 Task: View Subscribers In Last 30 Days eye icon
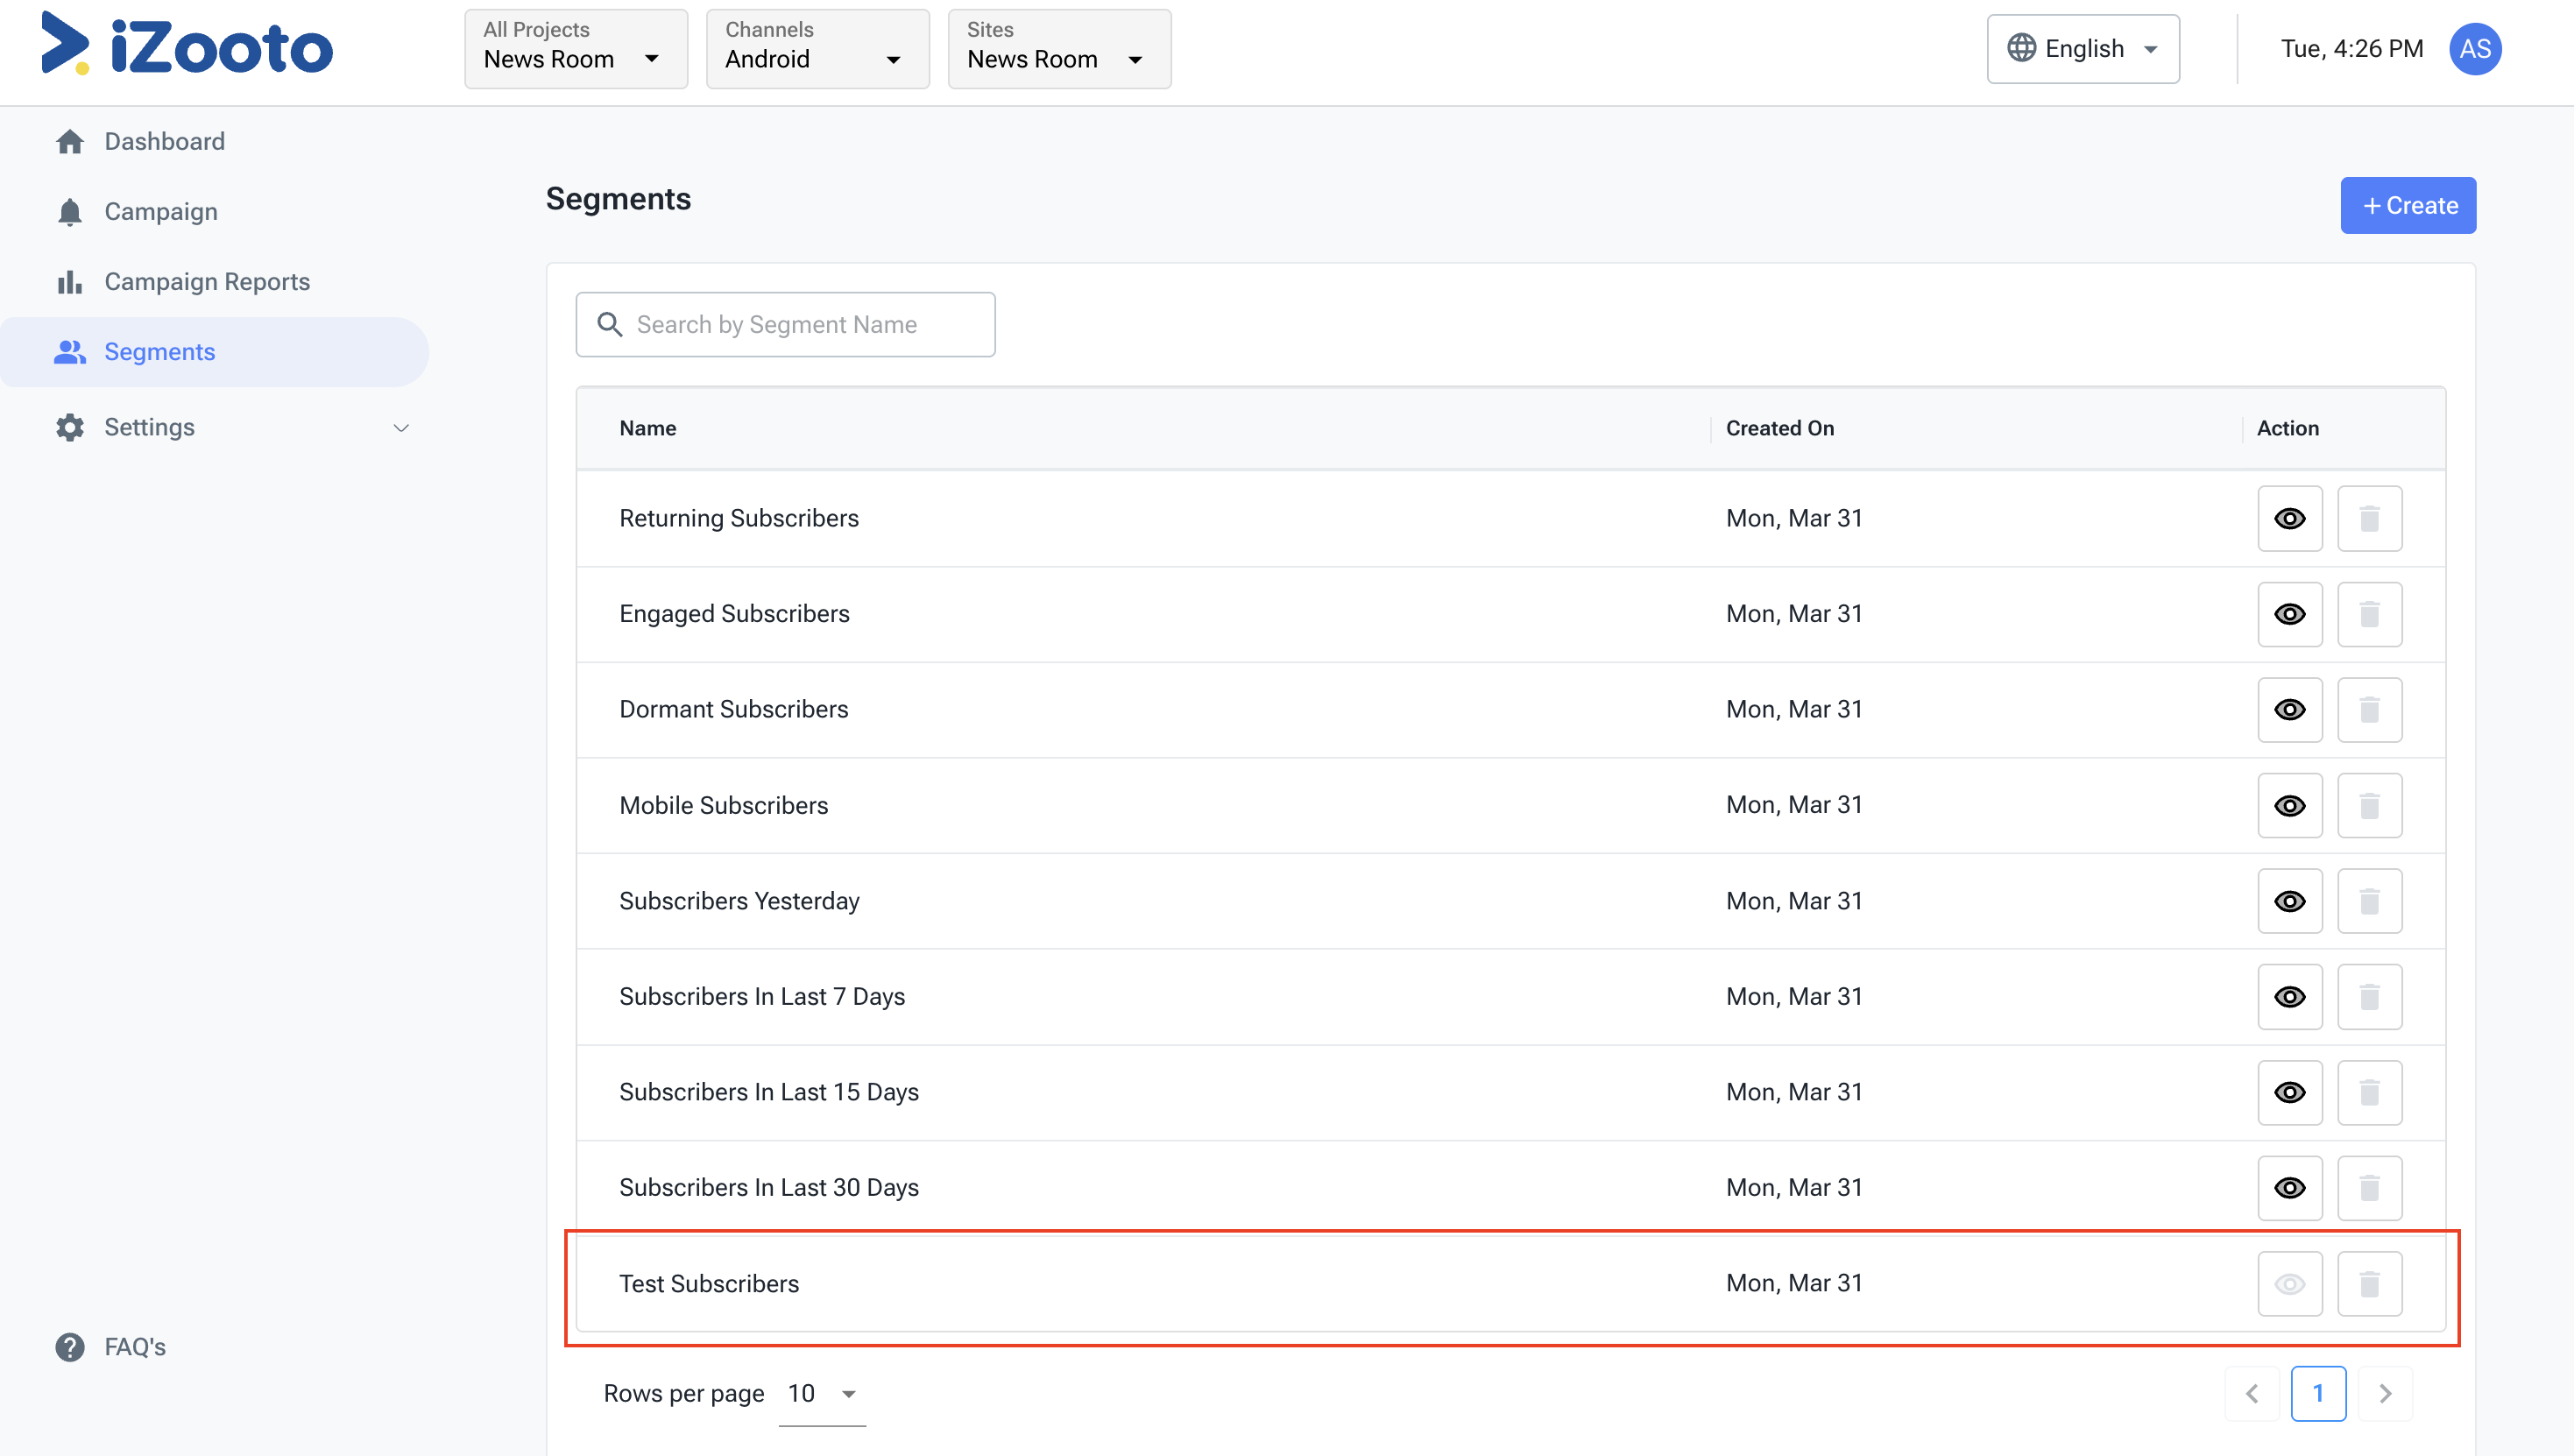pos(2289,1187)
